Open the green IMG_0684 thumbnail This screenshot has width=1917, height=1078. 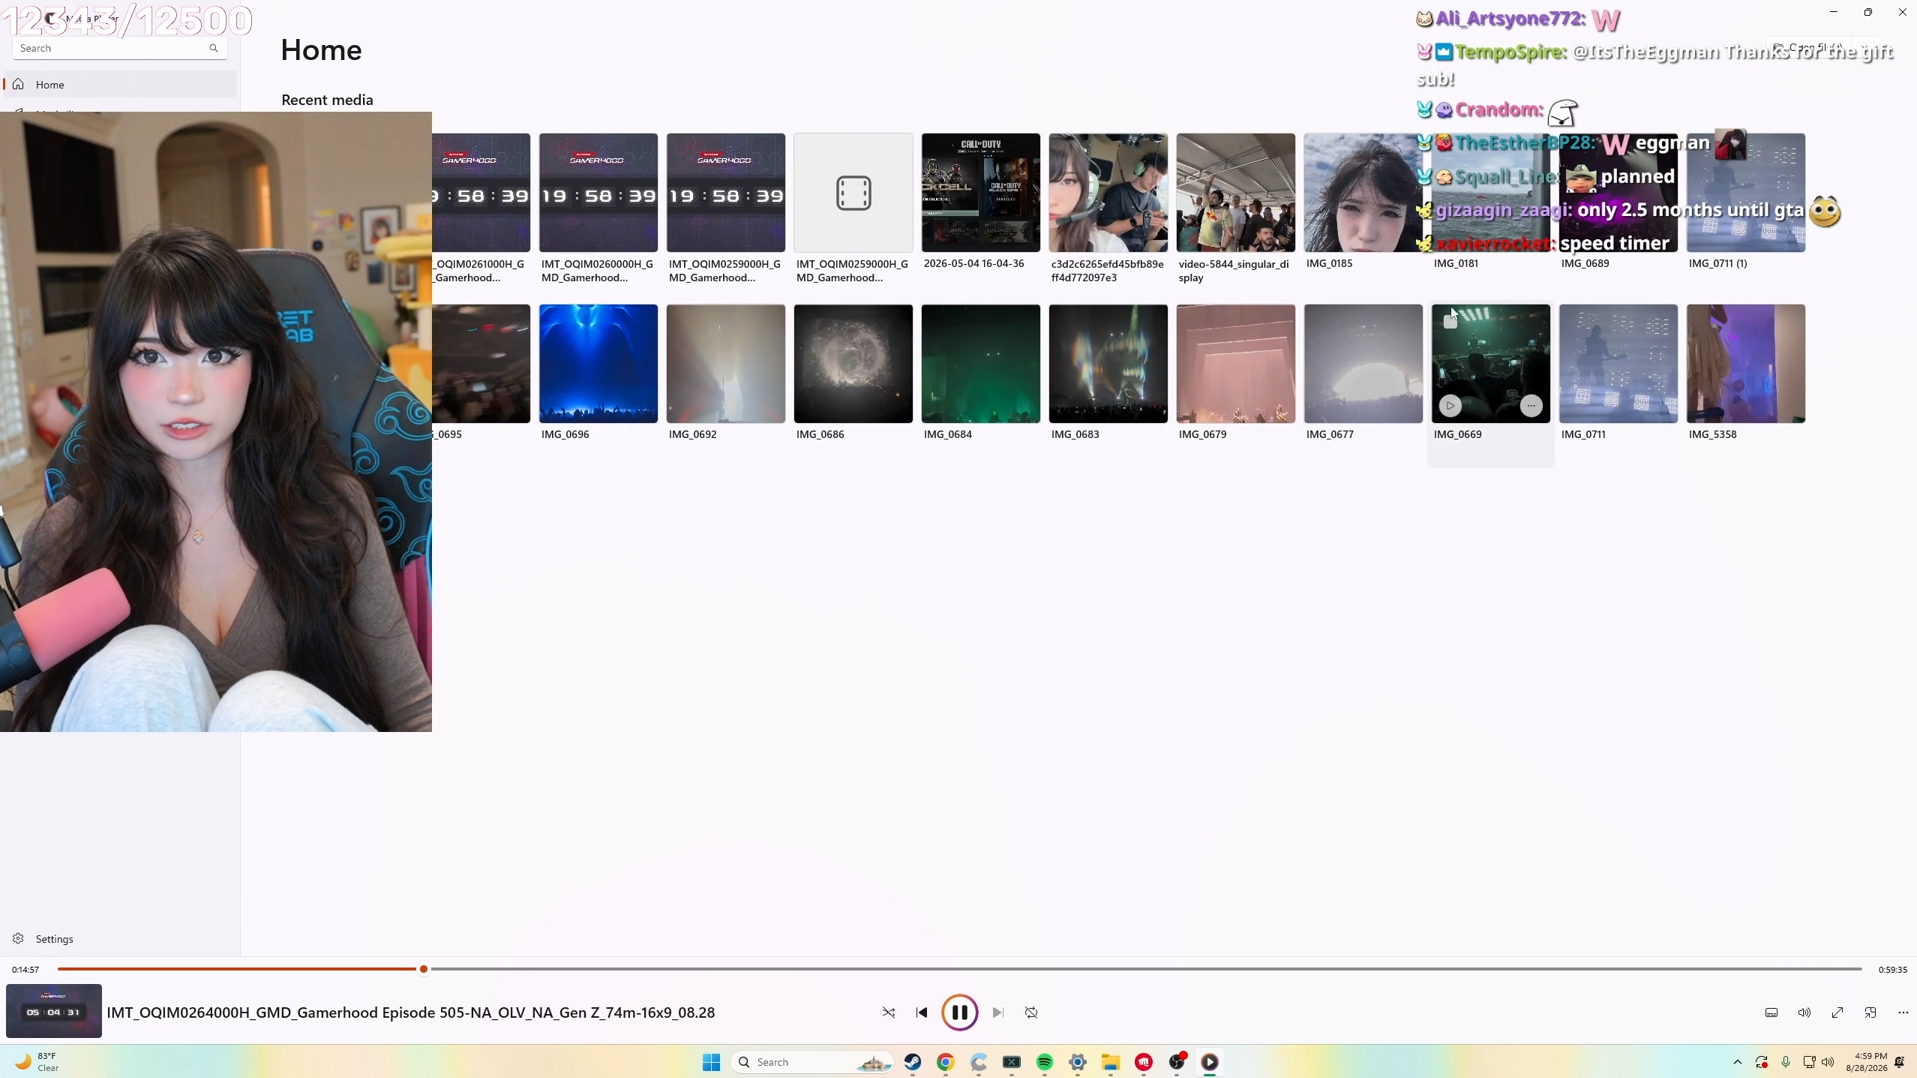pos(980,363)
